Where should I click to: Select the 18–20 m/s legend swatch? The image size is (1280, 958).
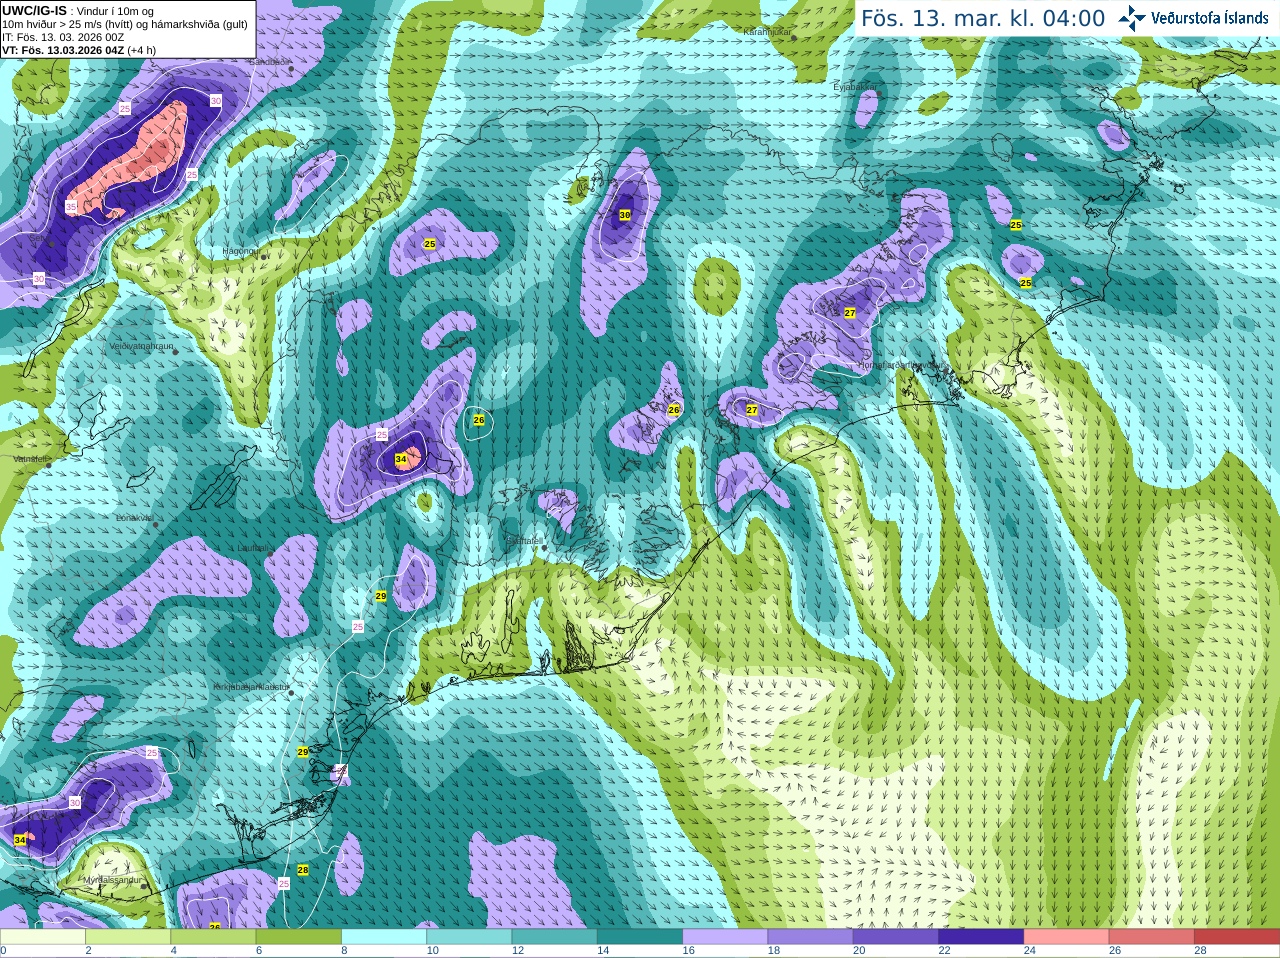[x=811, y=937]
